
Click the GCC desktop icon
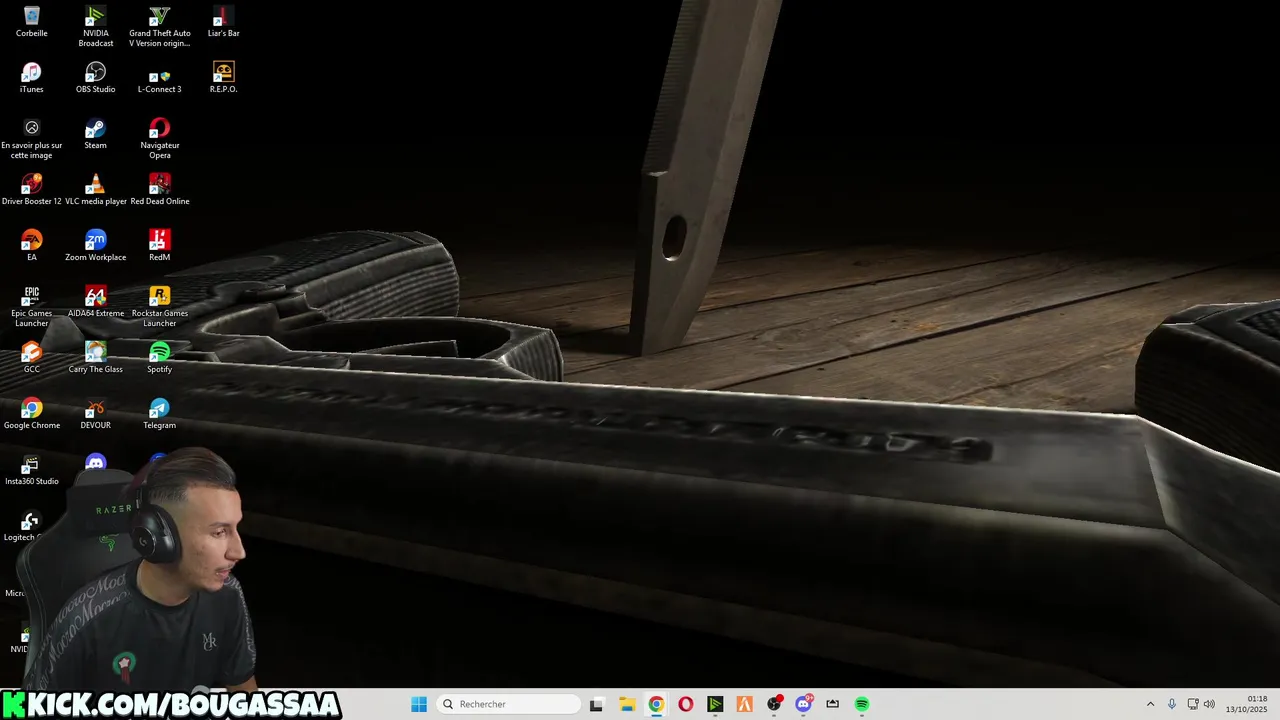point(32,357)
